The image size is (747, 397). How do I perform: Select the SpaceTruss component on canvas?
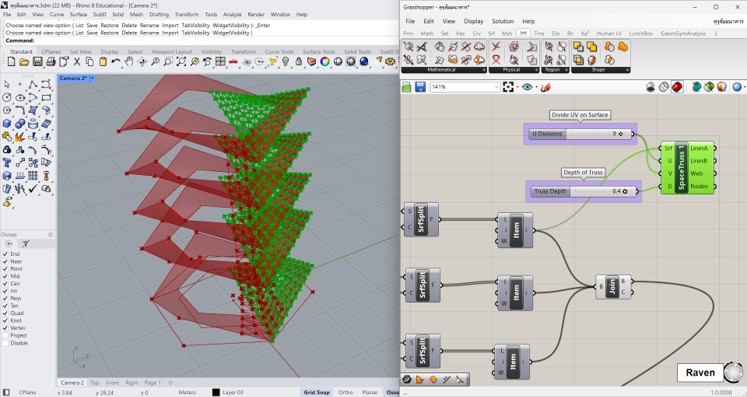[x=687, y=167]
